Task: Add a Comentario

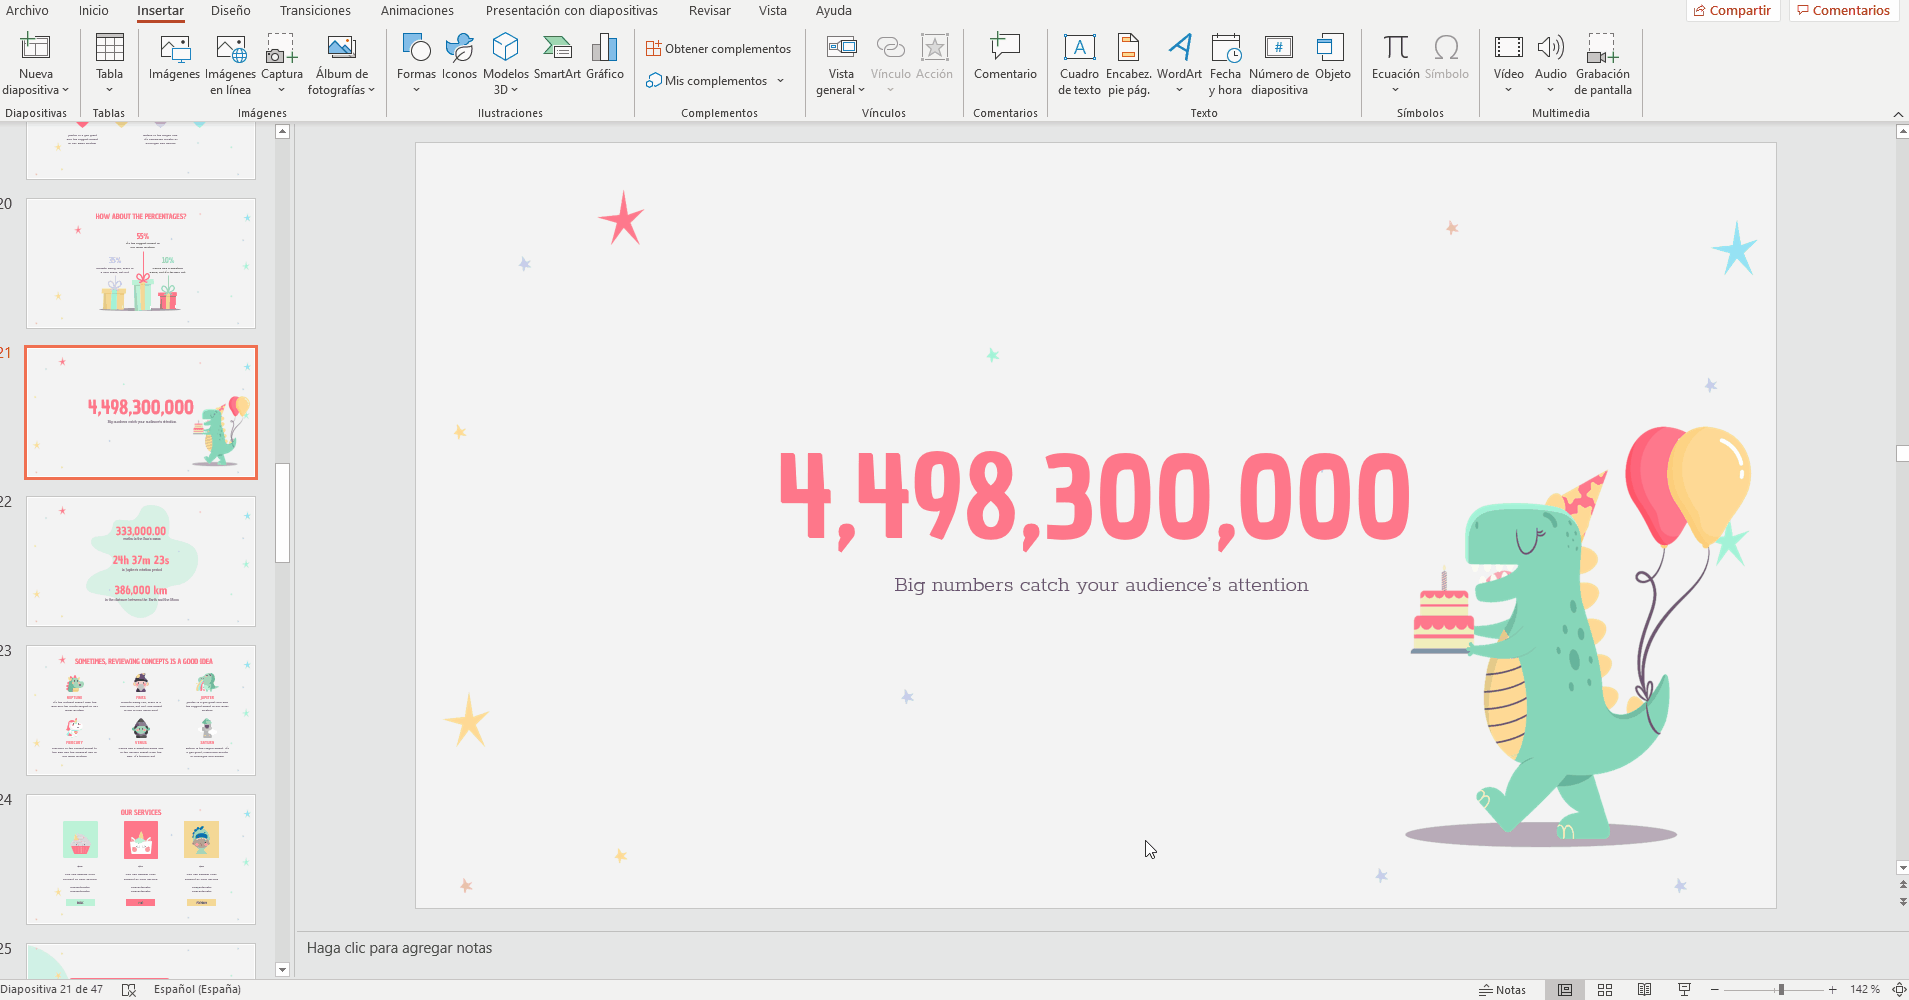Action: (1005, 55)
